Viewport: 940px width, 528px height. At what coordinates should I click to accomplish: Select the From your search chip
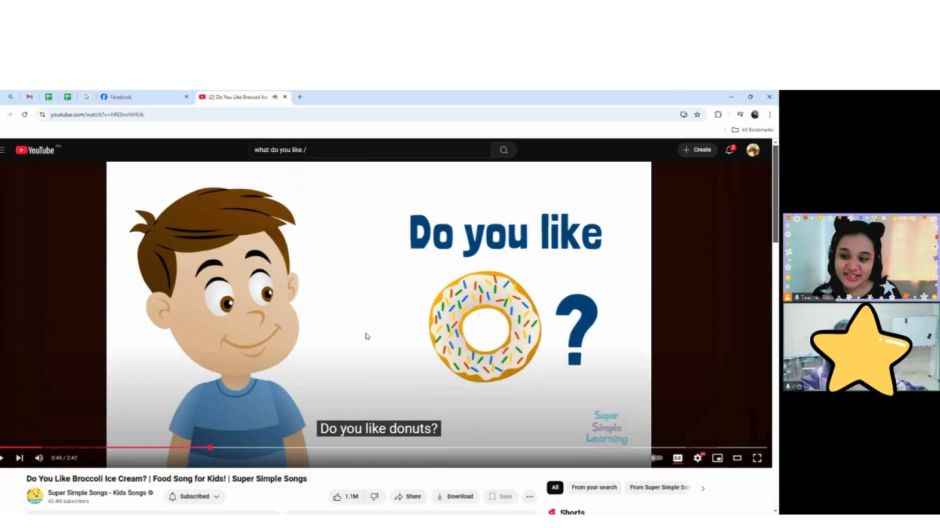593,487
